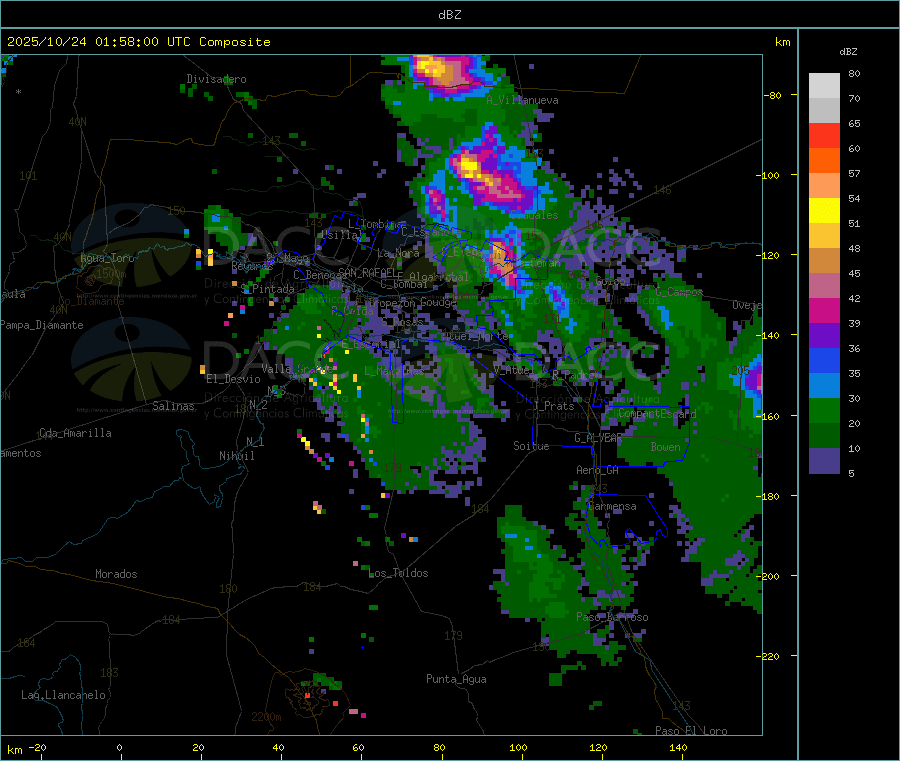Select the Nihuil location label
This screenshot has height=761, width=900.
click(236, 456)
